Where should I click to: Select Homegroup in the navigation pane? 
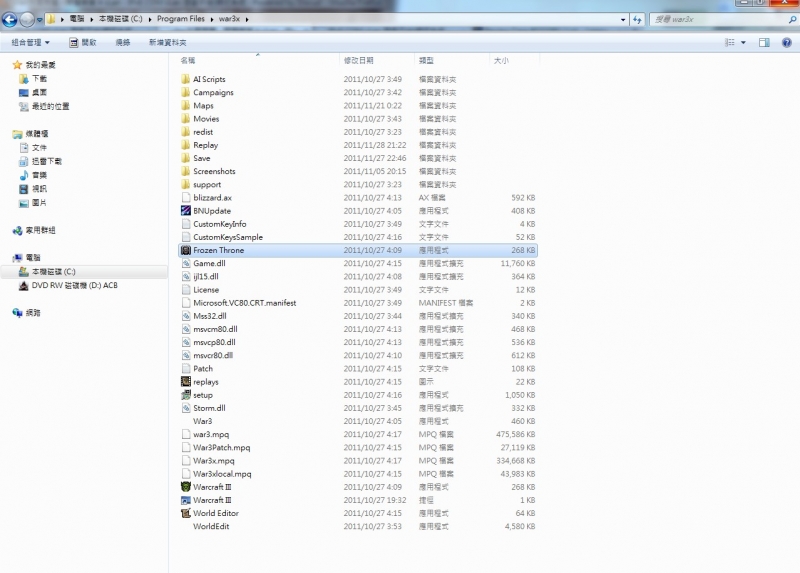[x=40, y=230]
